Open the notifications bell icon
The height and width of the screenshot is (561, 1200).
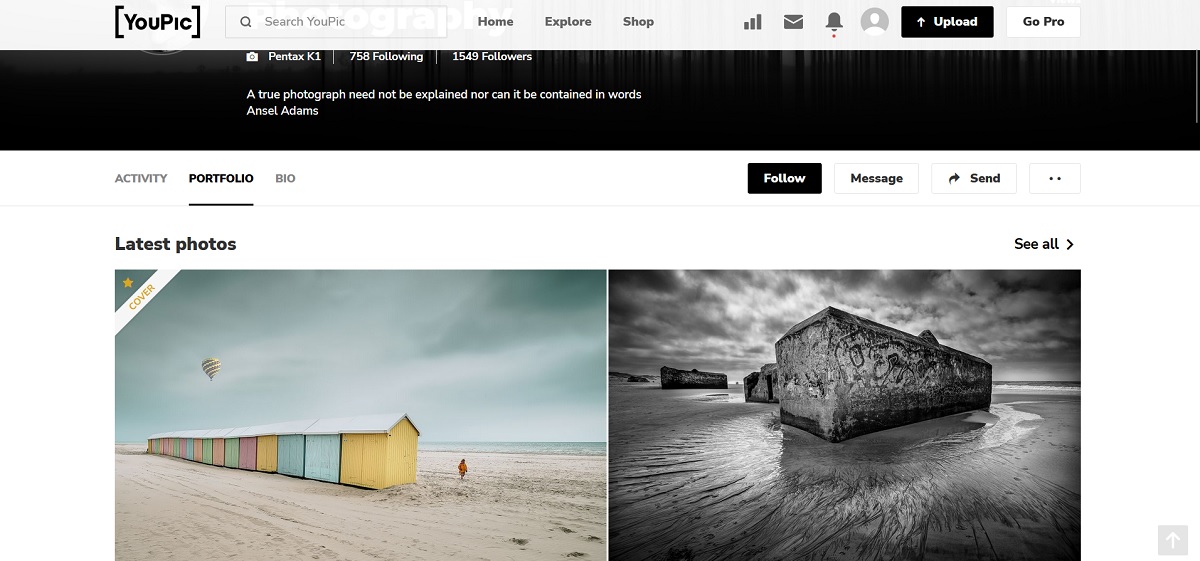tap(834, 22)
